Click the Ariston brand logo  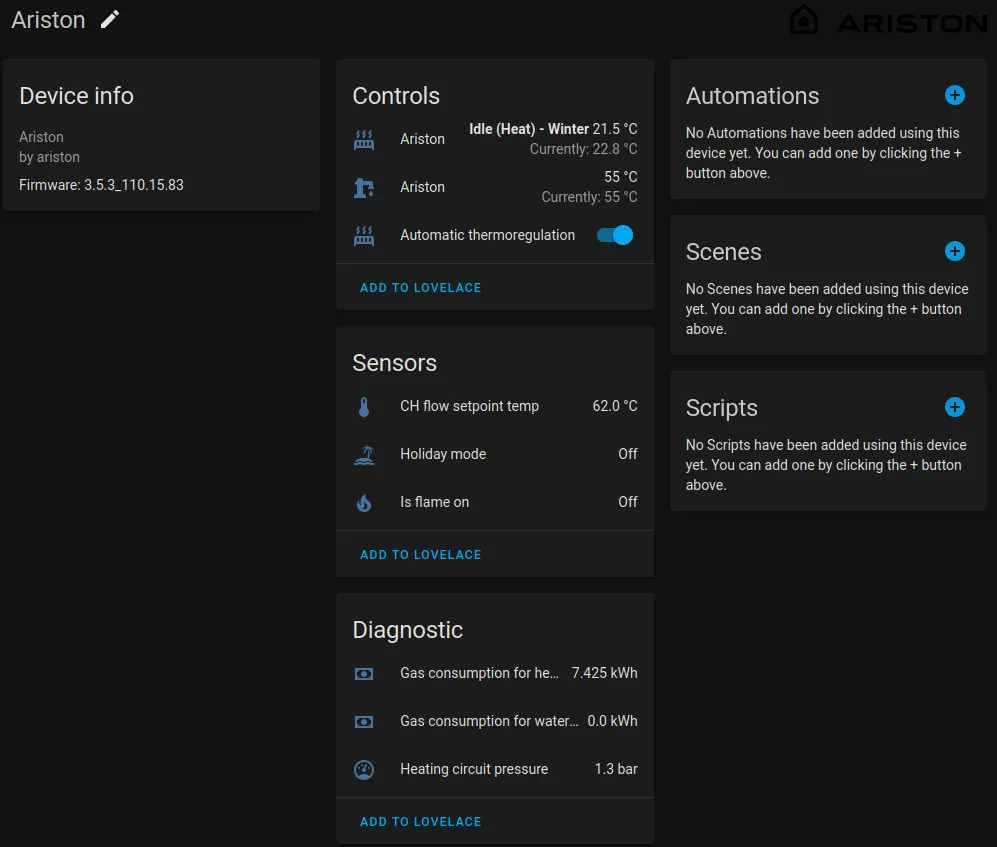click(x=888, y=21)
